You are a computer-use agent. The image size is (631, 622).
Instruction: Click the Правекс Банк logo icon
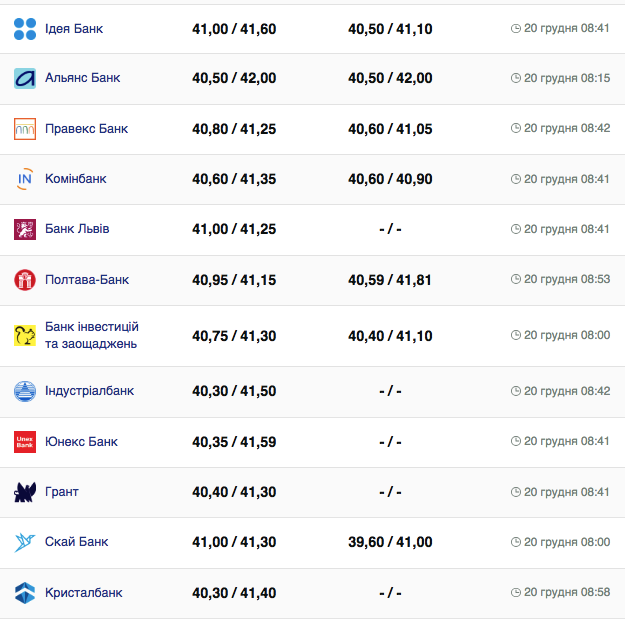pos(25,129)
